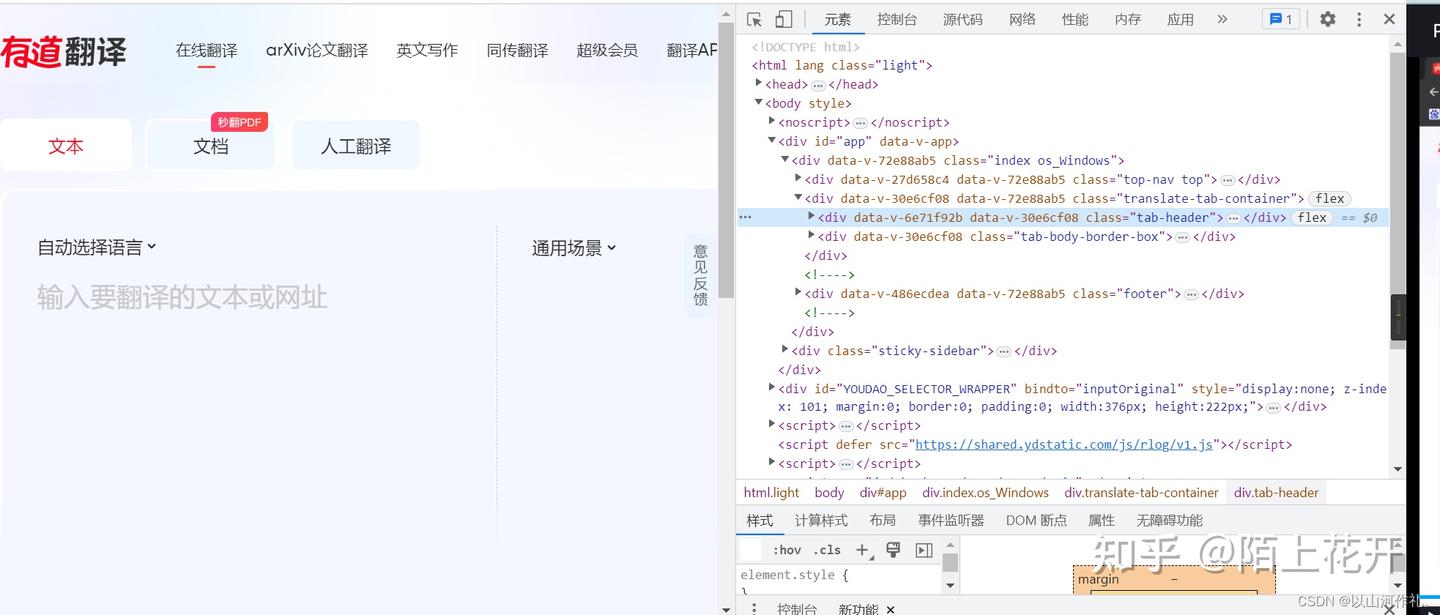Viewport: 1440px width, 615px height.
Task: Open the DOM 断点 subtab
Action: pos(1036,520)
